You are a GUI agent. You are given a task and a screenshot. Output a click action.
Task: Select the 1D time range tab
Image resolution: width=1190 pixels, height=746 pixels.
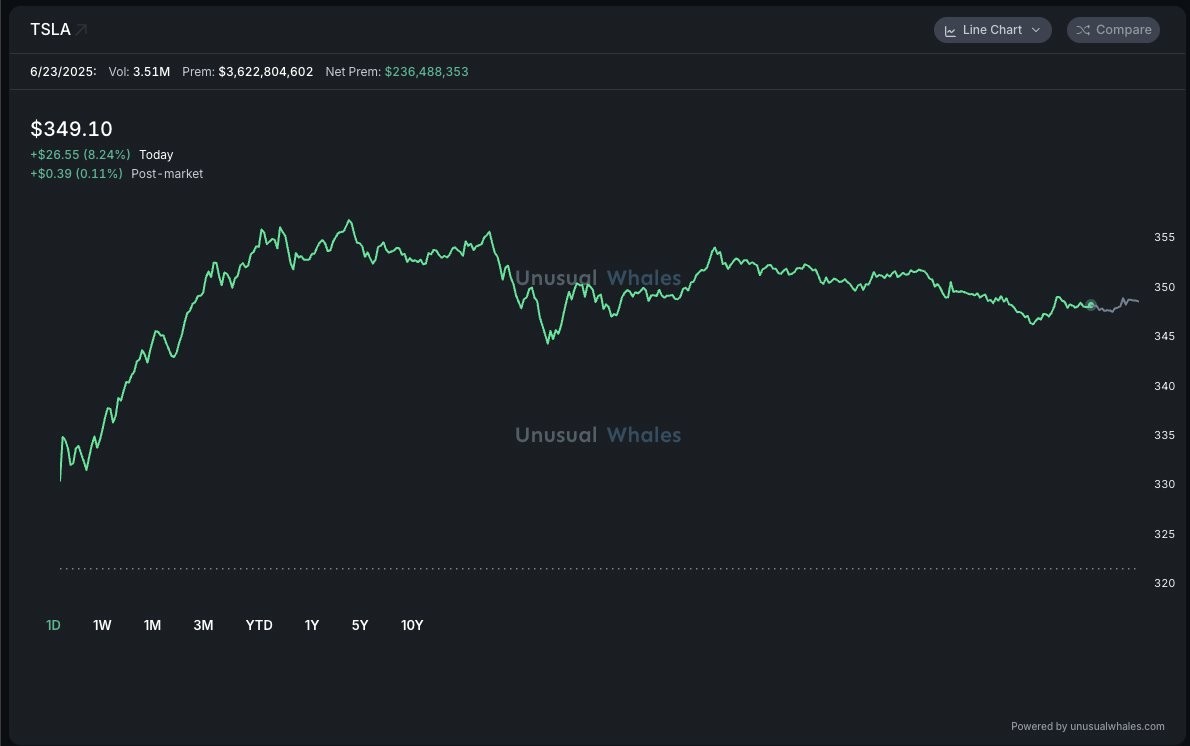point(53,625)
